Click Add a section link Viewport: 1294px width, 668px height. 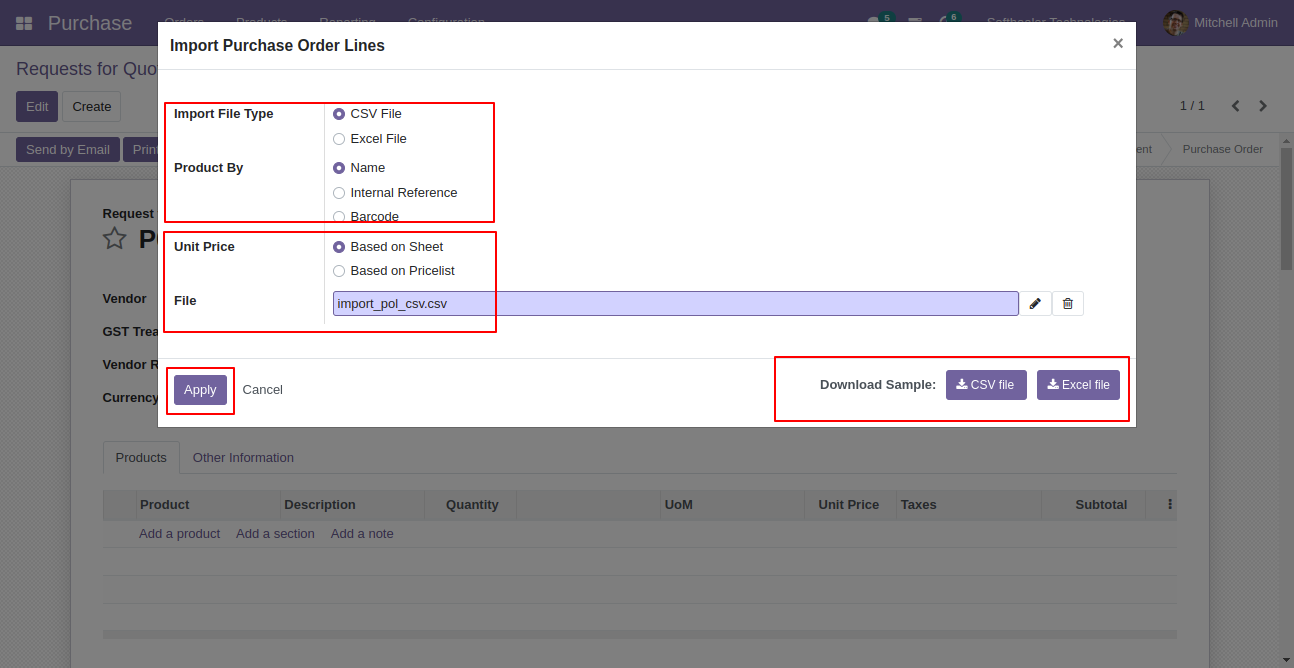tap(275, 534)
